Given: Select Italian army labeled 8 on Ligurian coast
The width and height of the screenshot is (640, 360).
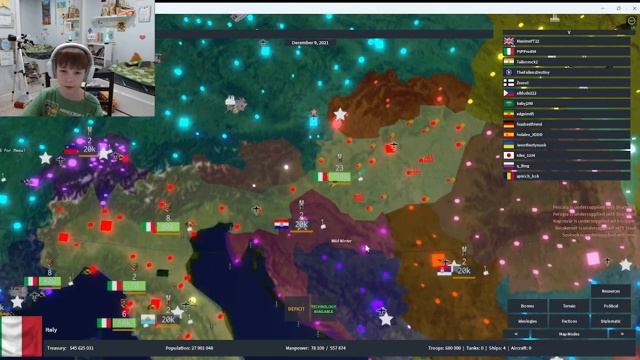Looking at the screenshot, I should [x=42, y=281].
